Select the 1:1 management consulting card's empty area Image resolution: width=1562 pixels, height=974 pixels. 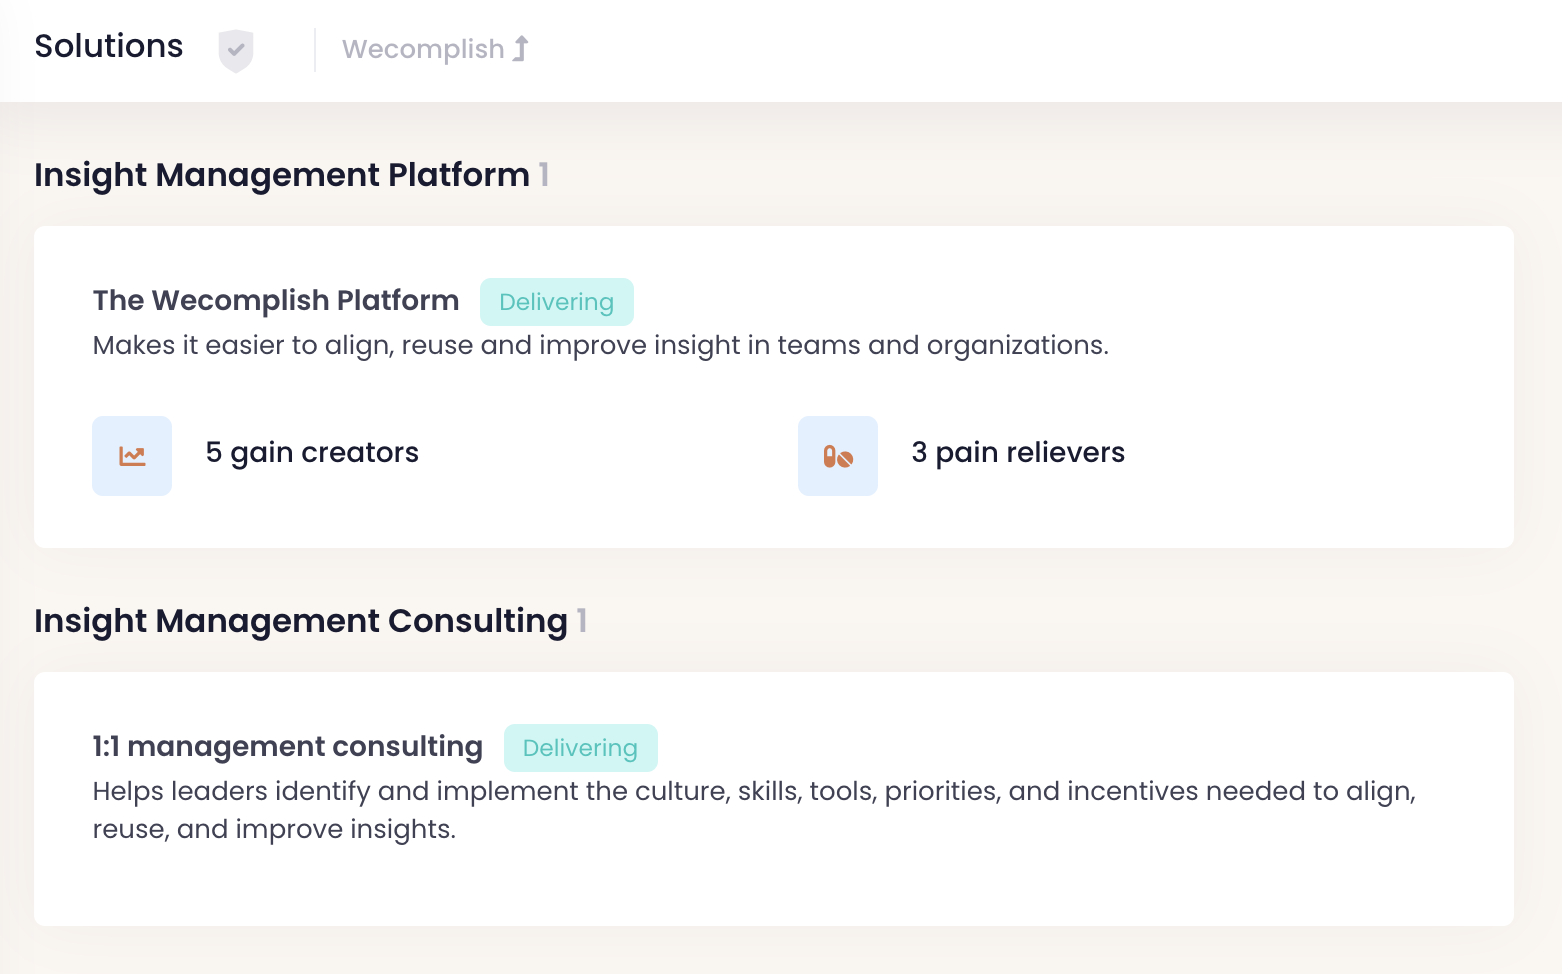tap(1000, 885)
